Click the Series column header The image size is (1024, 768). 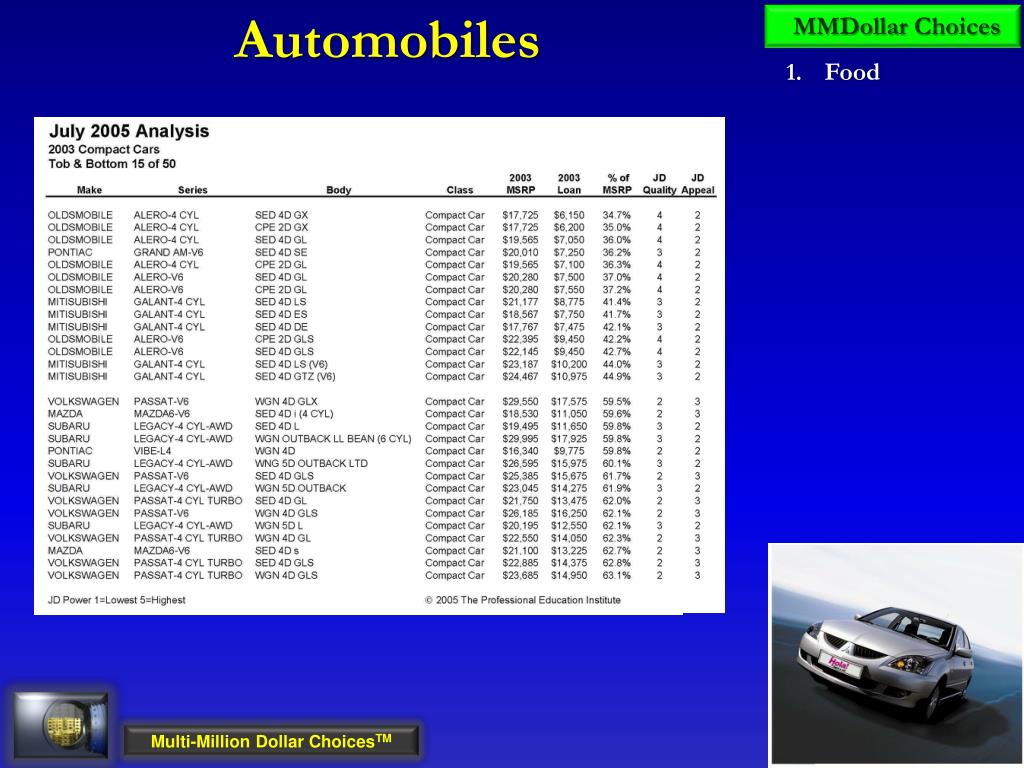click(x=193, y=189)
